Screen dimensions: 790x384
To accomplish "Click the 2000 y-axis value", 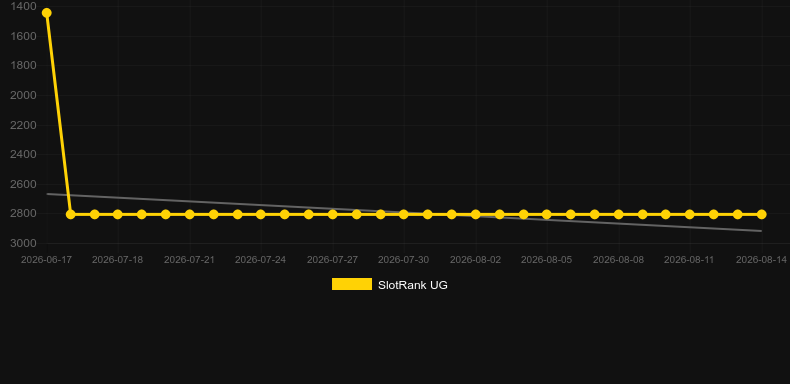I will click(23, 95).
